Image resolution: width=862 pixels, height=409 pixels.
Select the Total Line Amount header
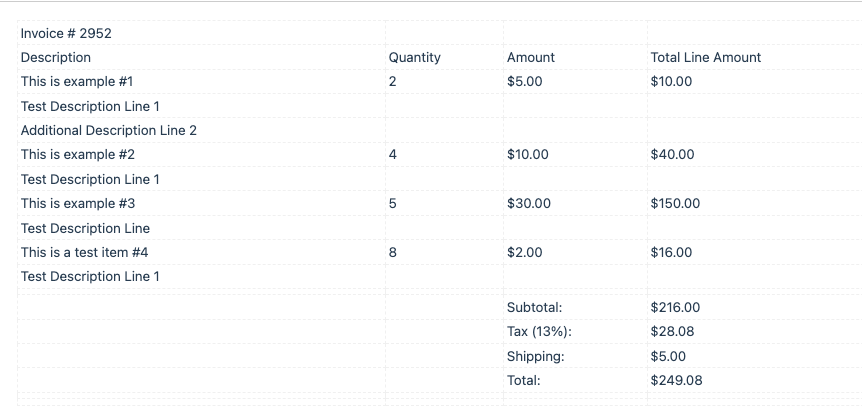[x=754, y=58]
